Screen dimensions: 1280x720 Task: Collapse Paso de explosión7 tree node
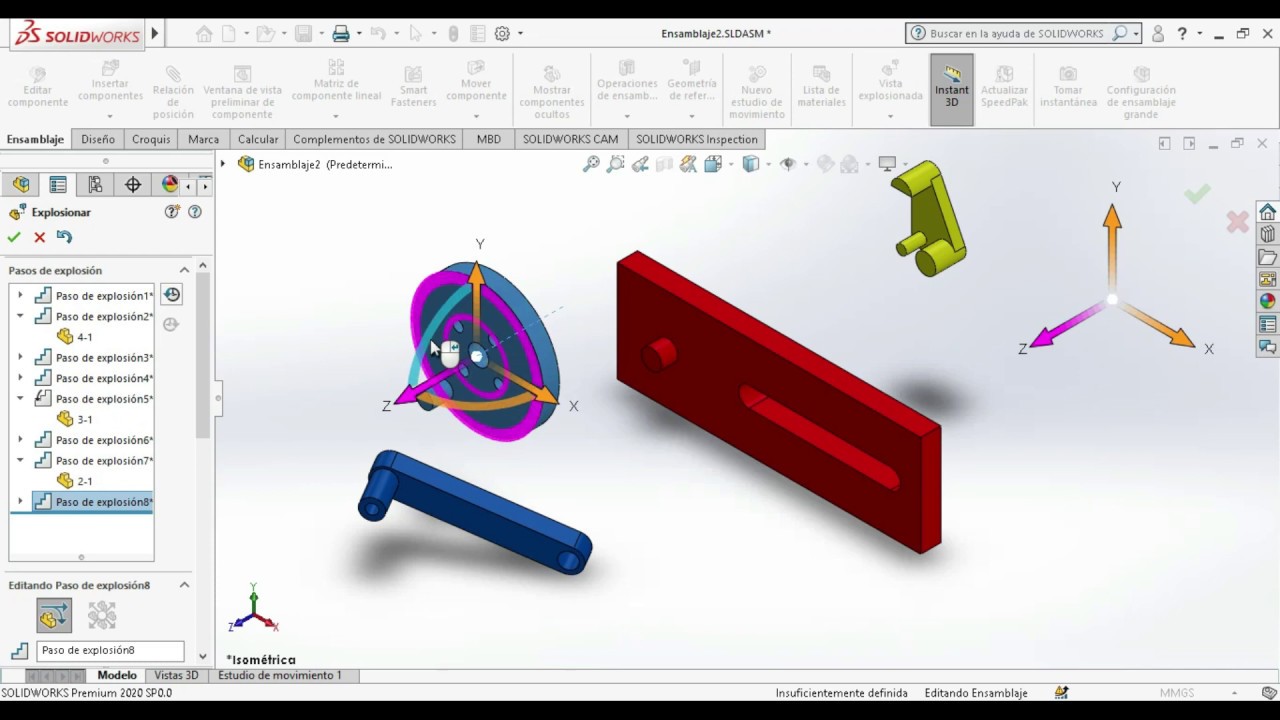(20, 460)
